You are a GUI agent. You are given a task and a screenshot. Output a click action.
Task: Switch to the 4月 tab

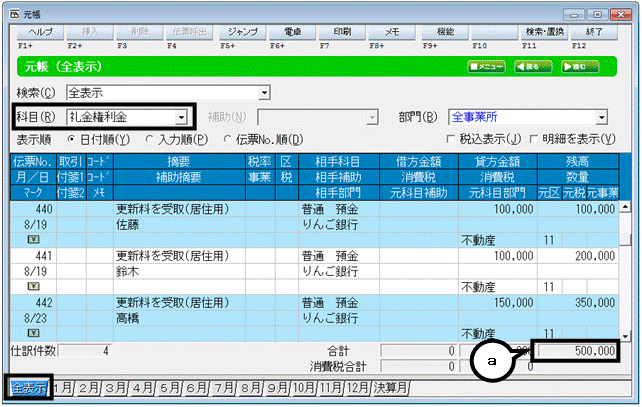142,387
